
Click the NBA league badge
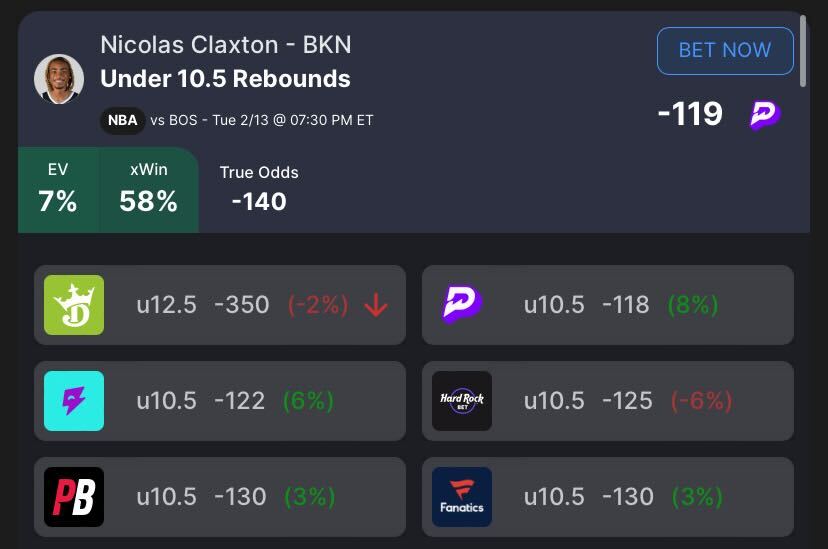[x=121, y=120]
